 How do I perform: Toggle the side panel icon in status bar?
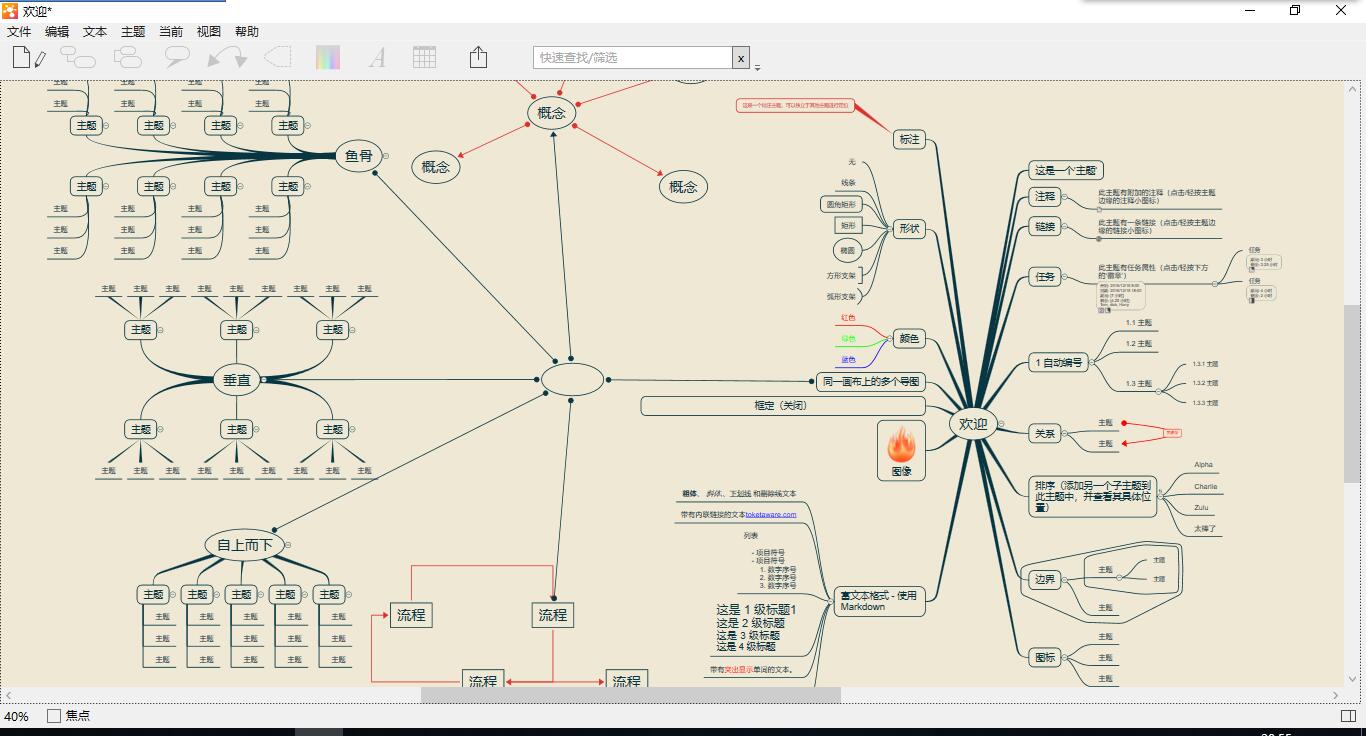[1348, 716]
